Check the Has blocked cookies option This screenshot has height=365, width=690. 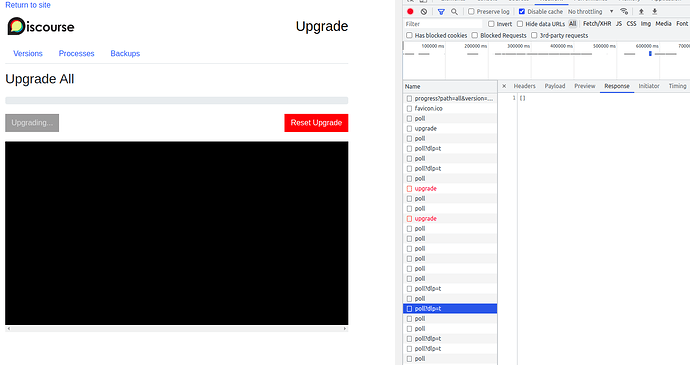point(409,35)
